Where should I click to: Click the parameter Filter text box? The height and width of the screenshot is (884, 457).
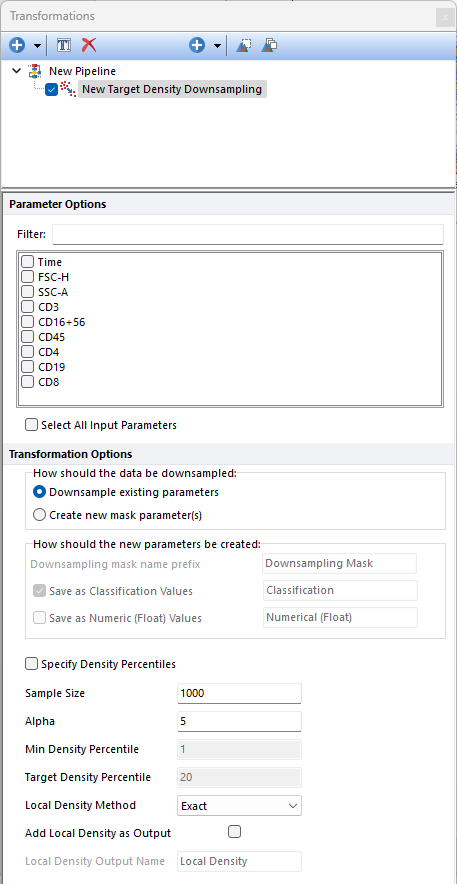click(248, 234)
